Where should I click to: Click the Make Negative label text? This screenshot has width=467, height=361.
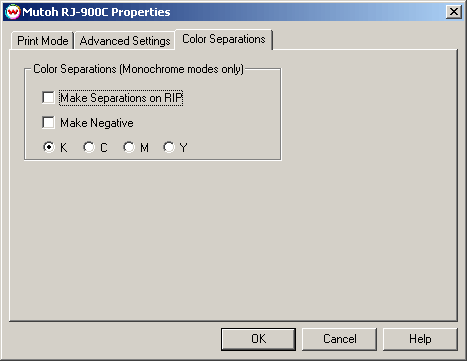pos(97,123)
